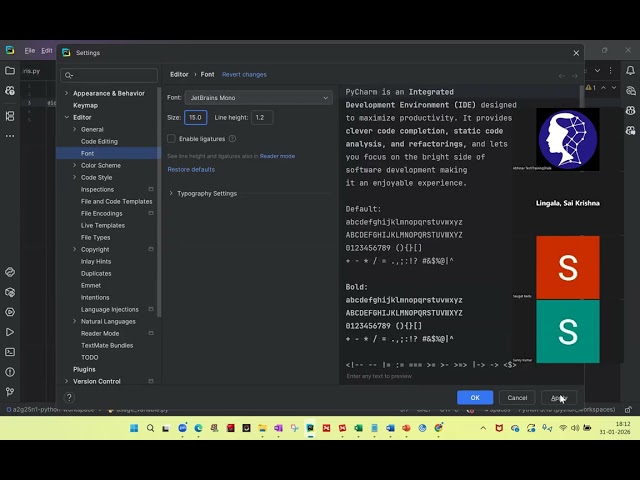Open the Font family dropdown
The height and width of the screenshot is (480, 640).
(x=258, y=98)
